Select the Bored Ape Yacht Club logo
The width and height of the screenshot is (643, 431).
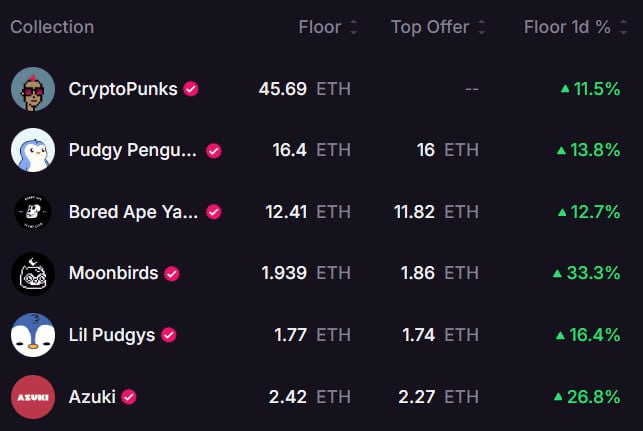click(33, 212)
